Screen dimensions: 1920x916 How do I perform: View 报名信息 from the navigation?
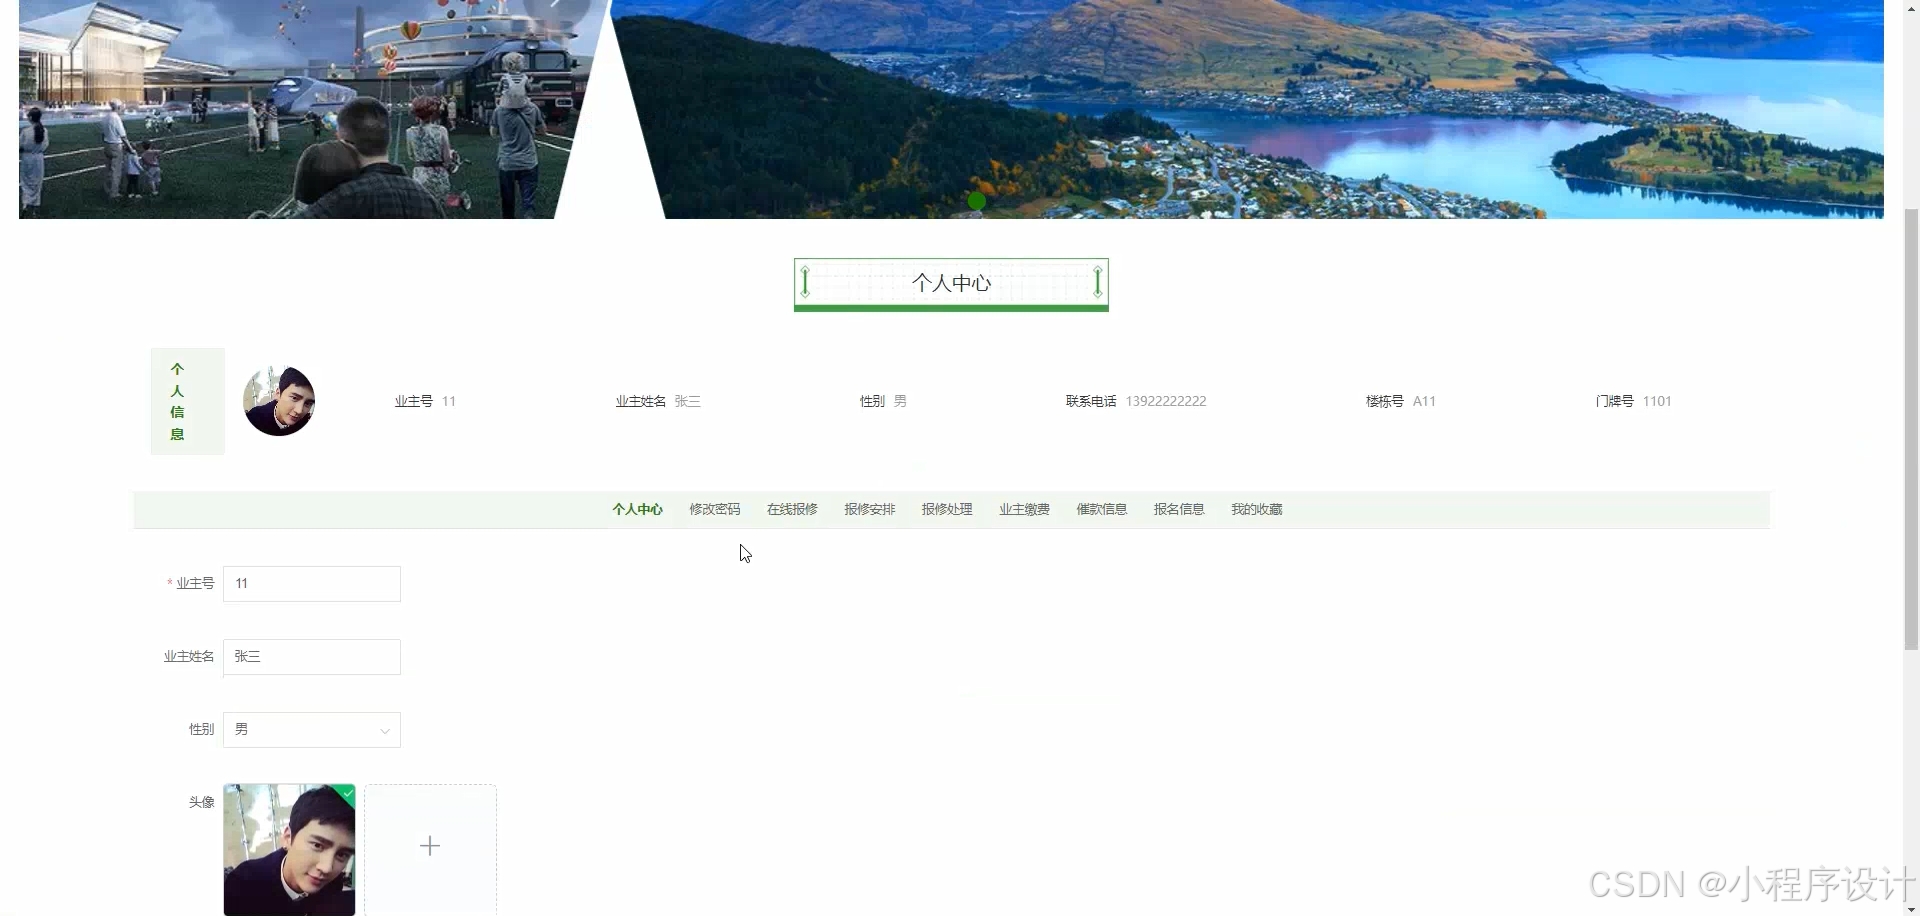(1178, 509)
